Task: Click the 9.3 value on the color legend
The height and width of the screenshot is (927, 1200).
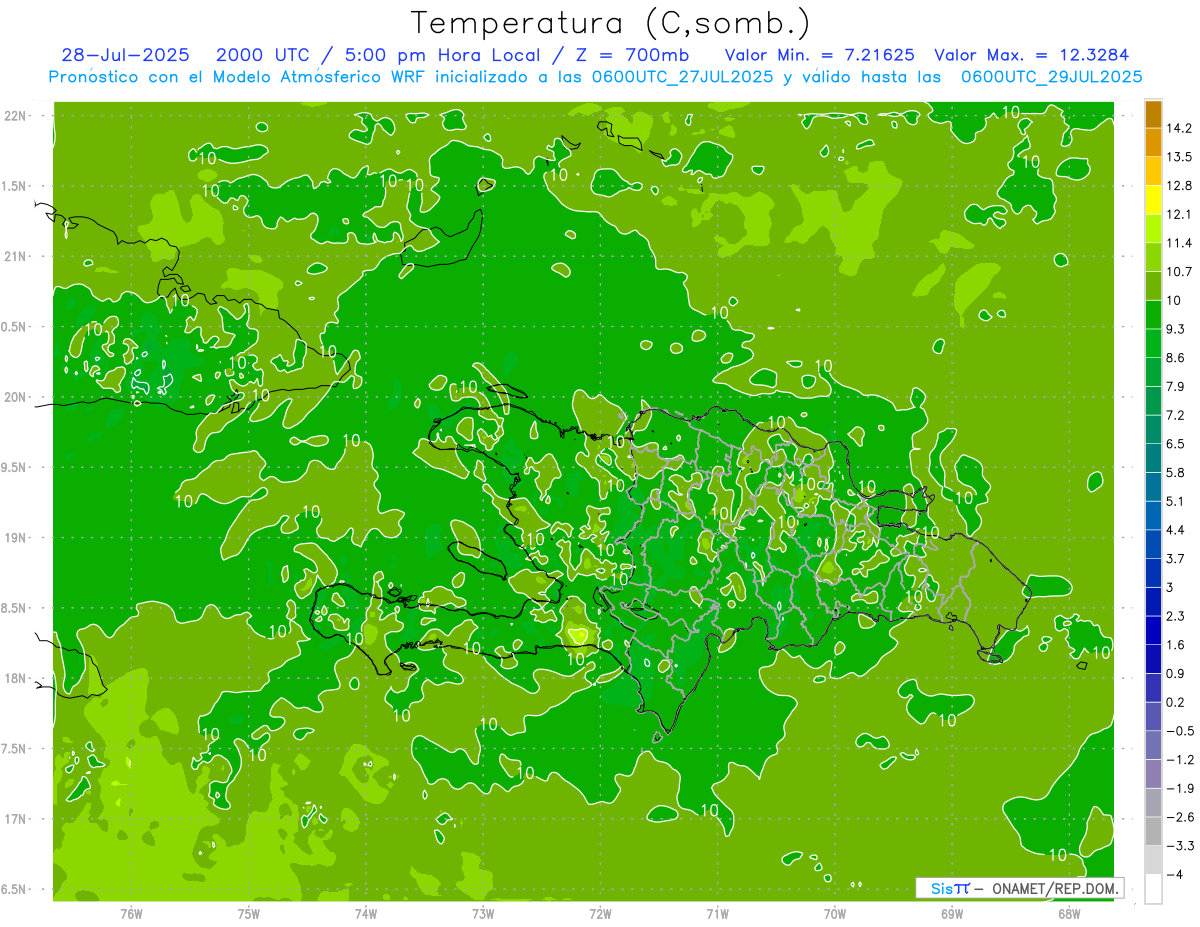Action: click(x=1176, y=329)
